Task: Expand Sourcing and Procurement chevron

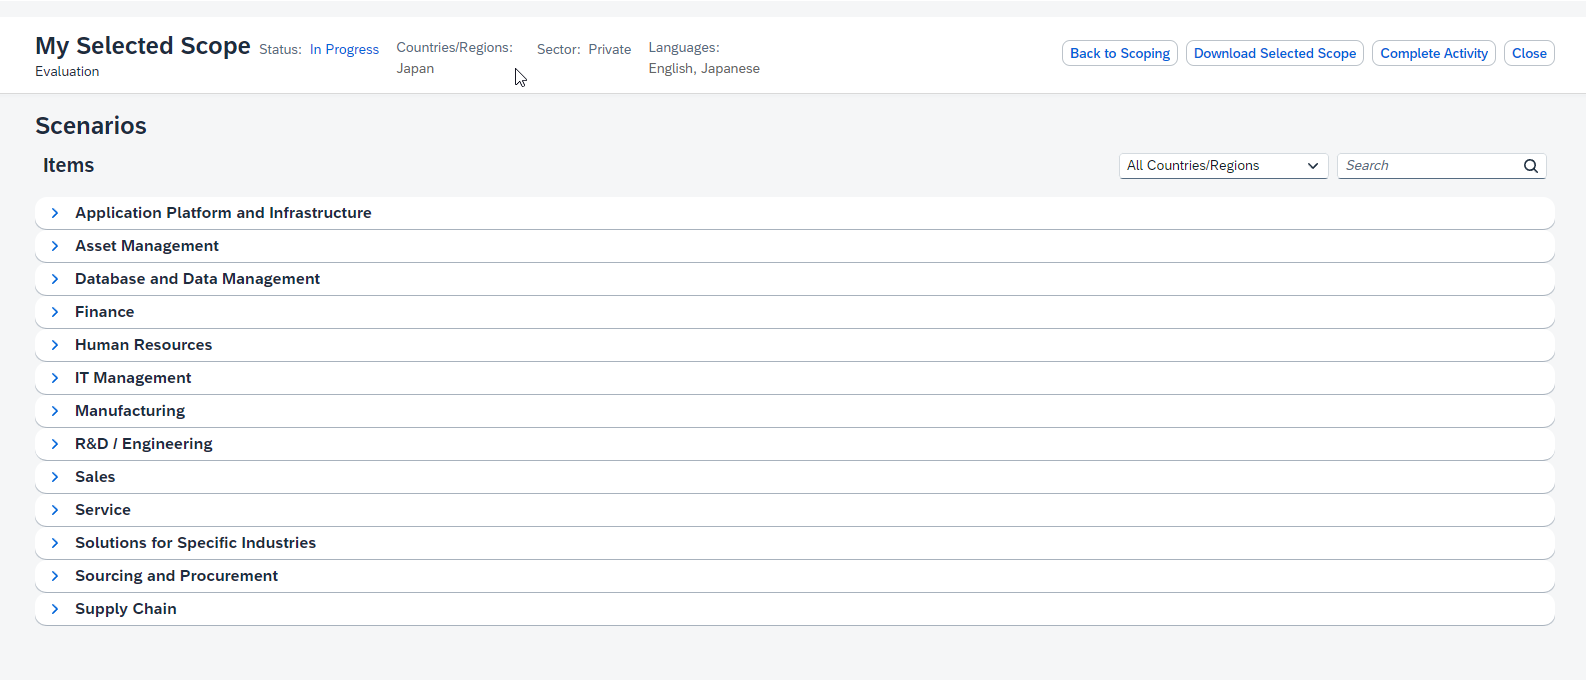Action: (x=55, y=576)
